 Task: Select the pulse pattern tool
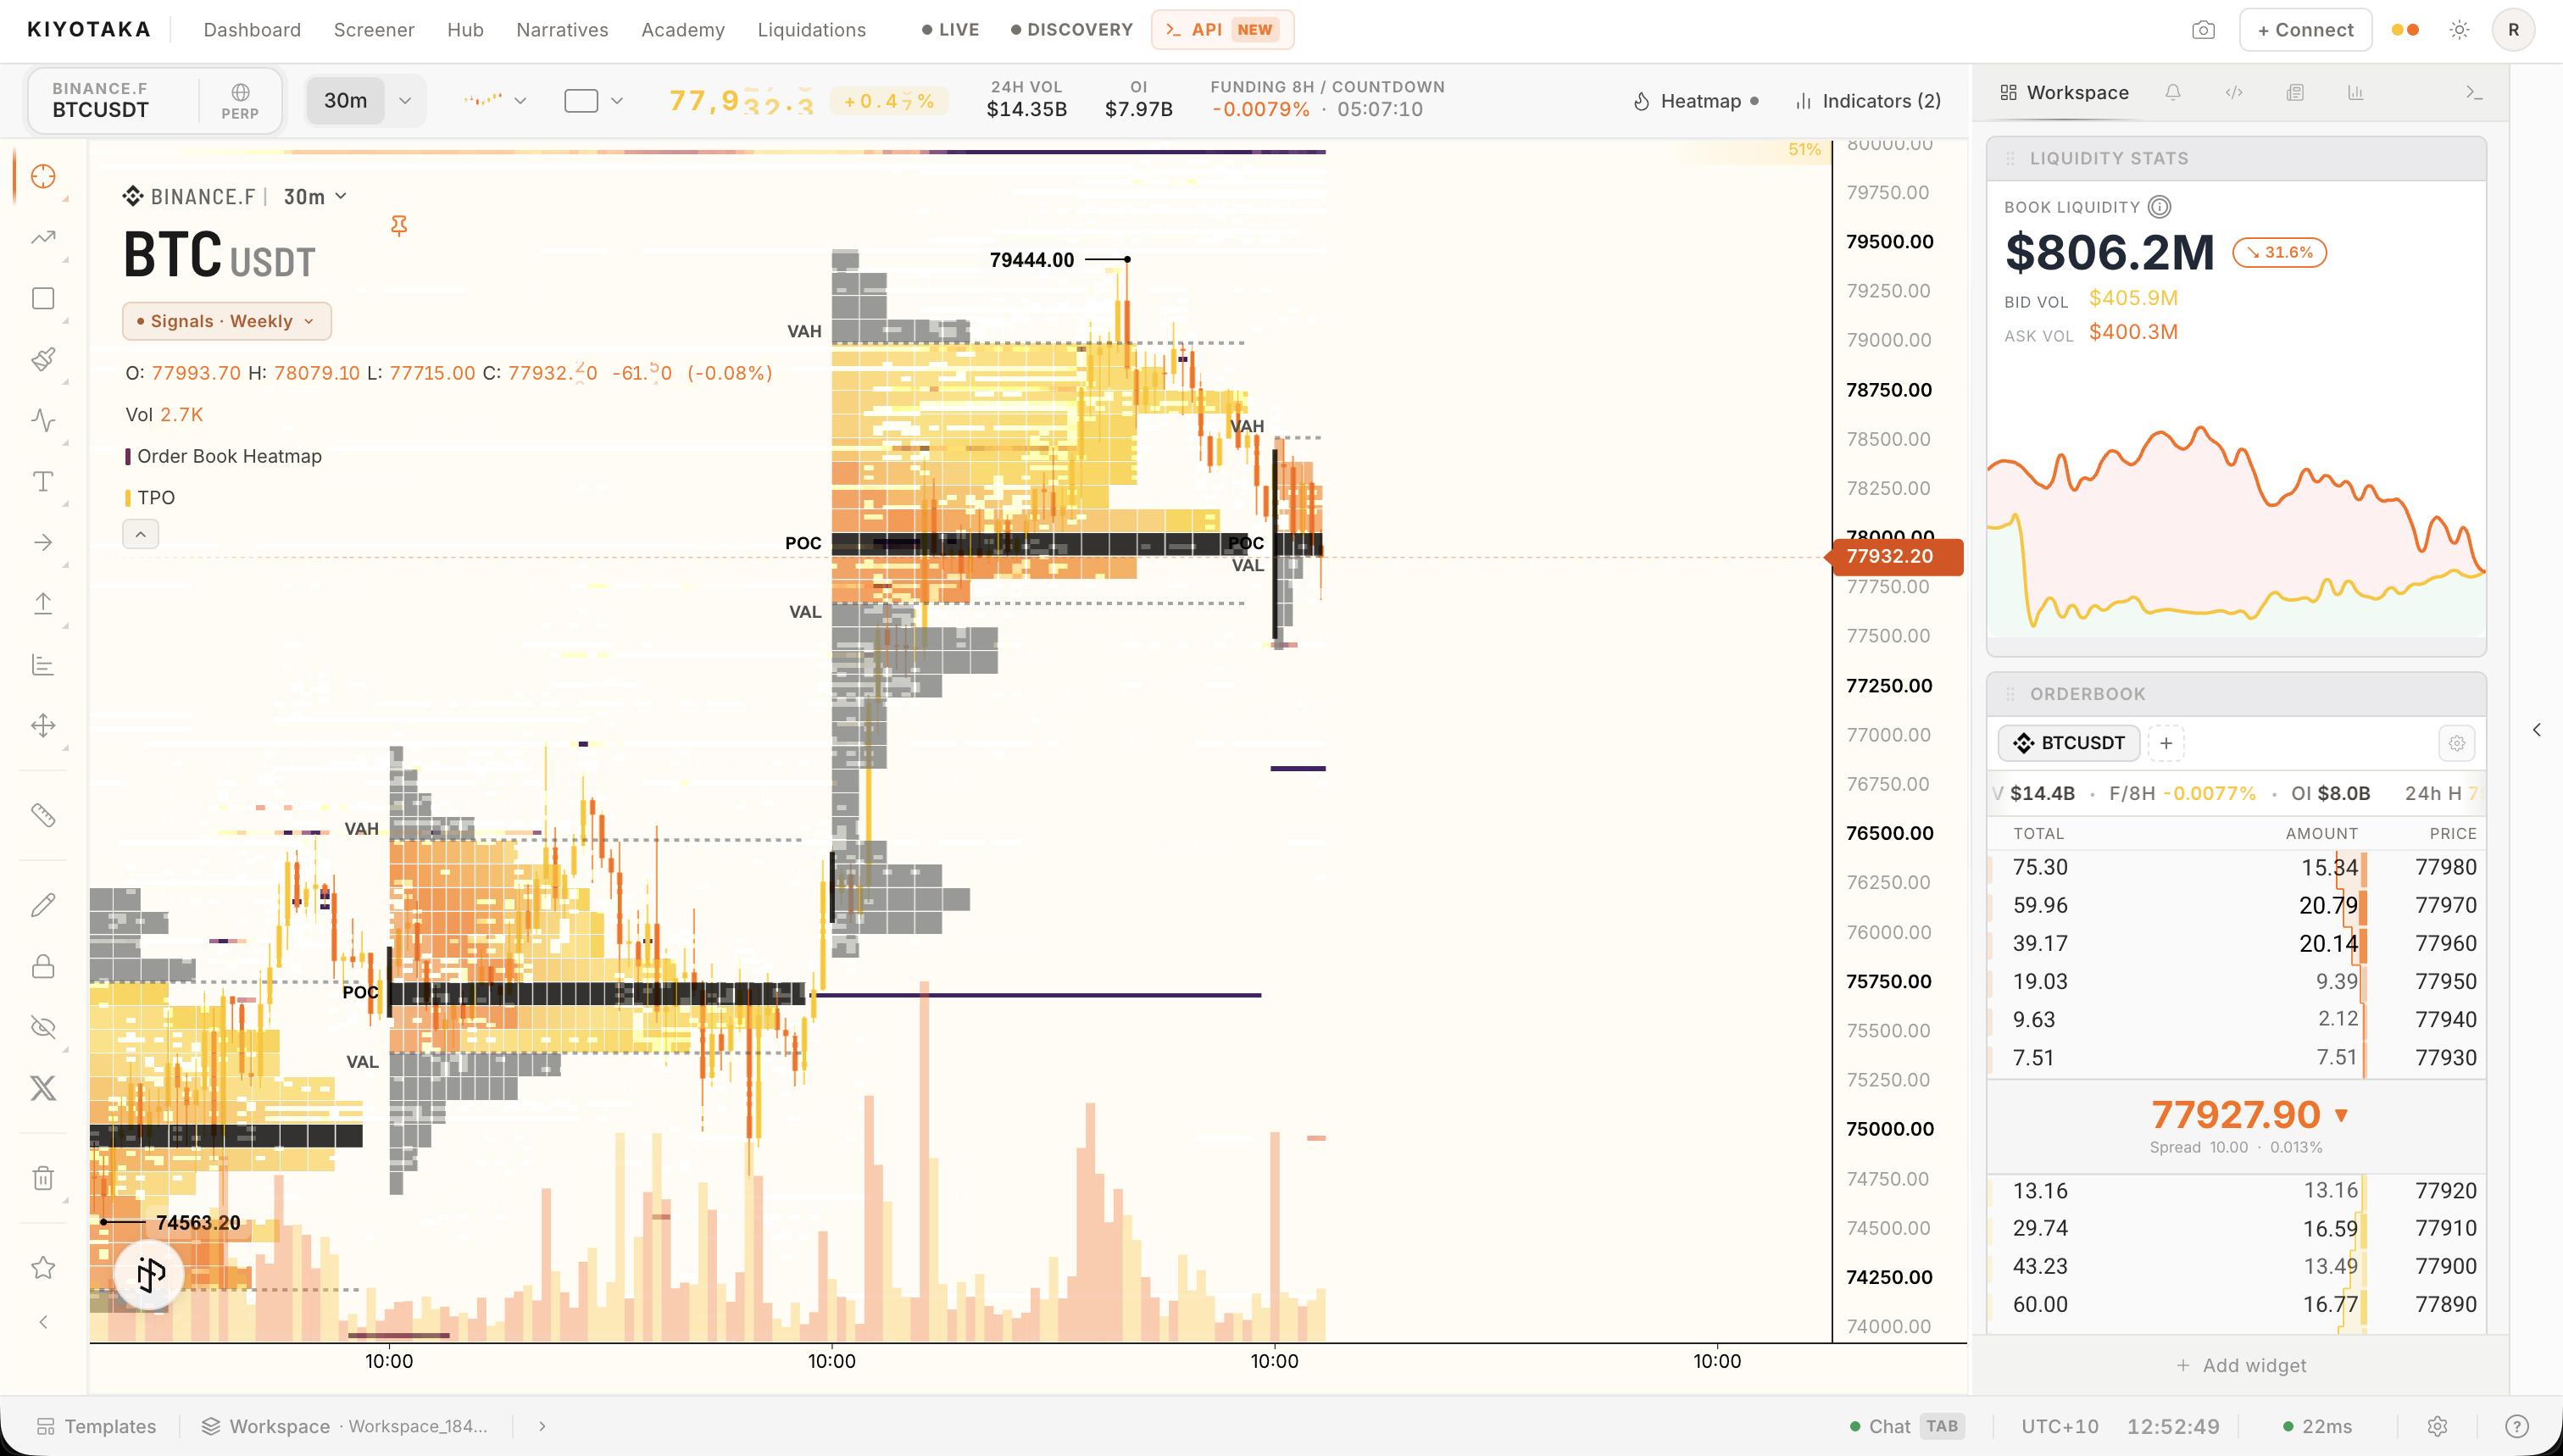click(43, 421)
